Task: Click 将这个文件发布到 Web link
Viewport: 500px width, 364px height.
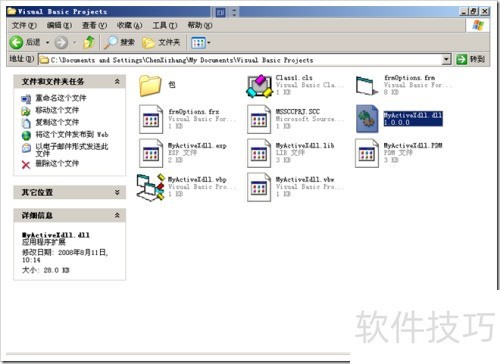Action: [72, 134]
